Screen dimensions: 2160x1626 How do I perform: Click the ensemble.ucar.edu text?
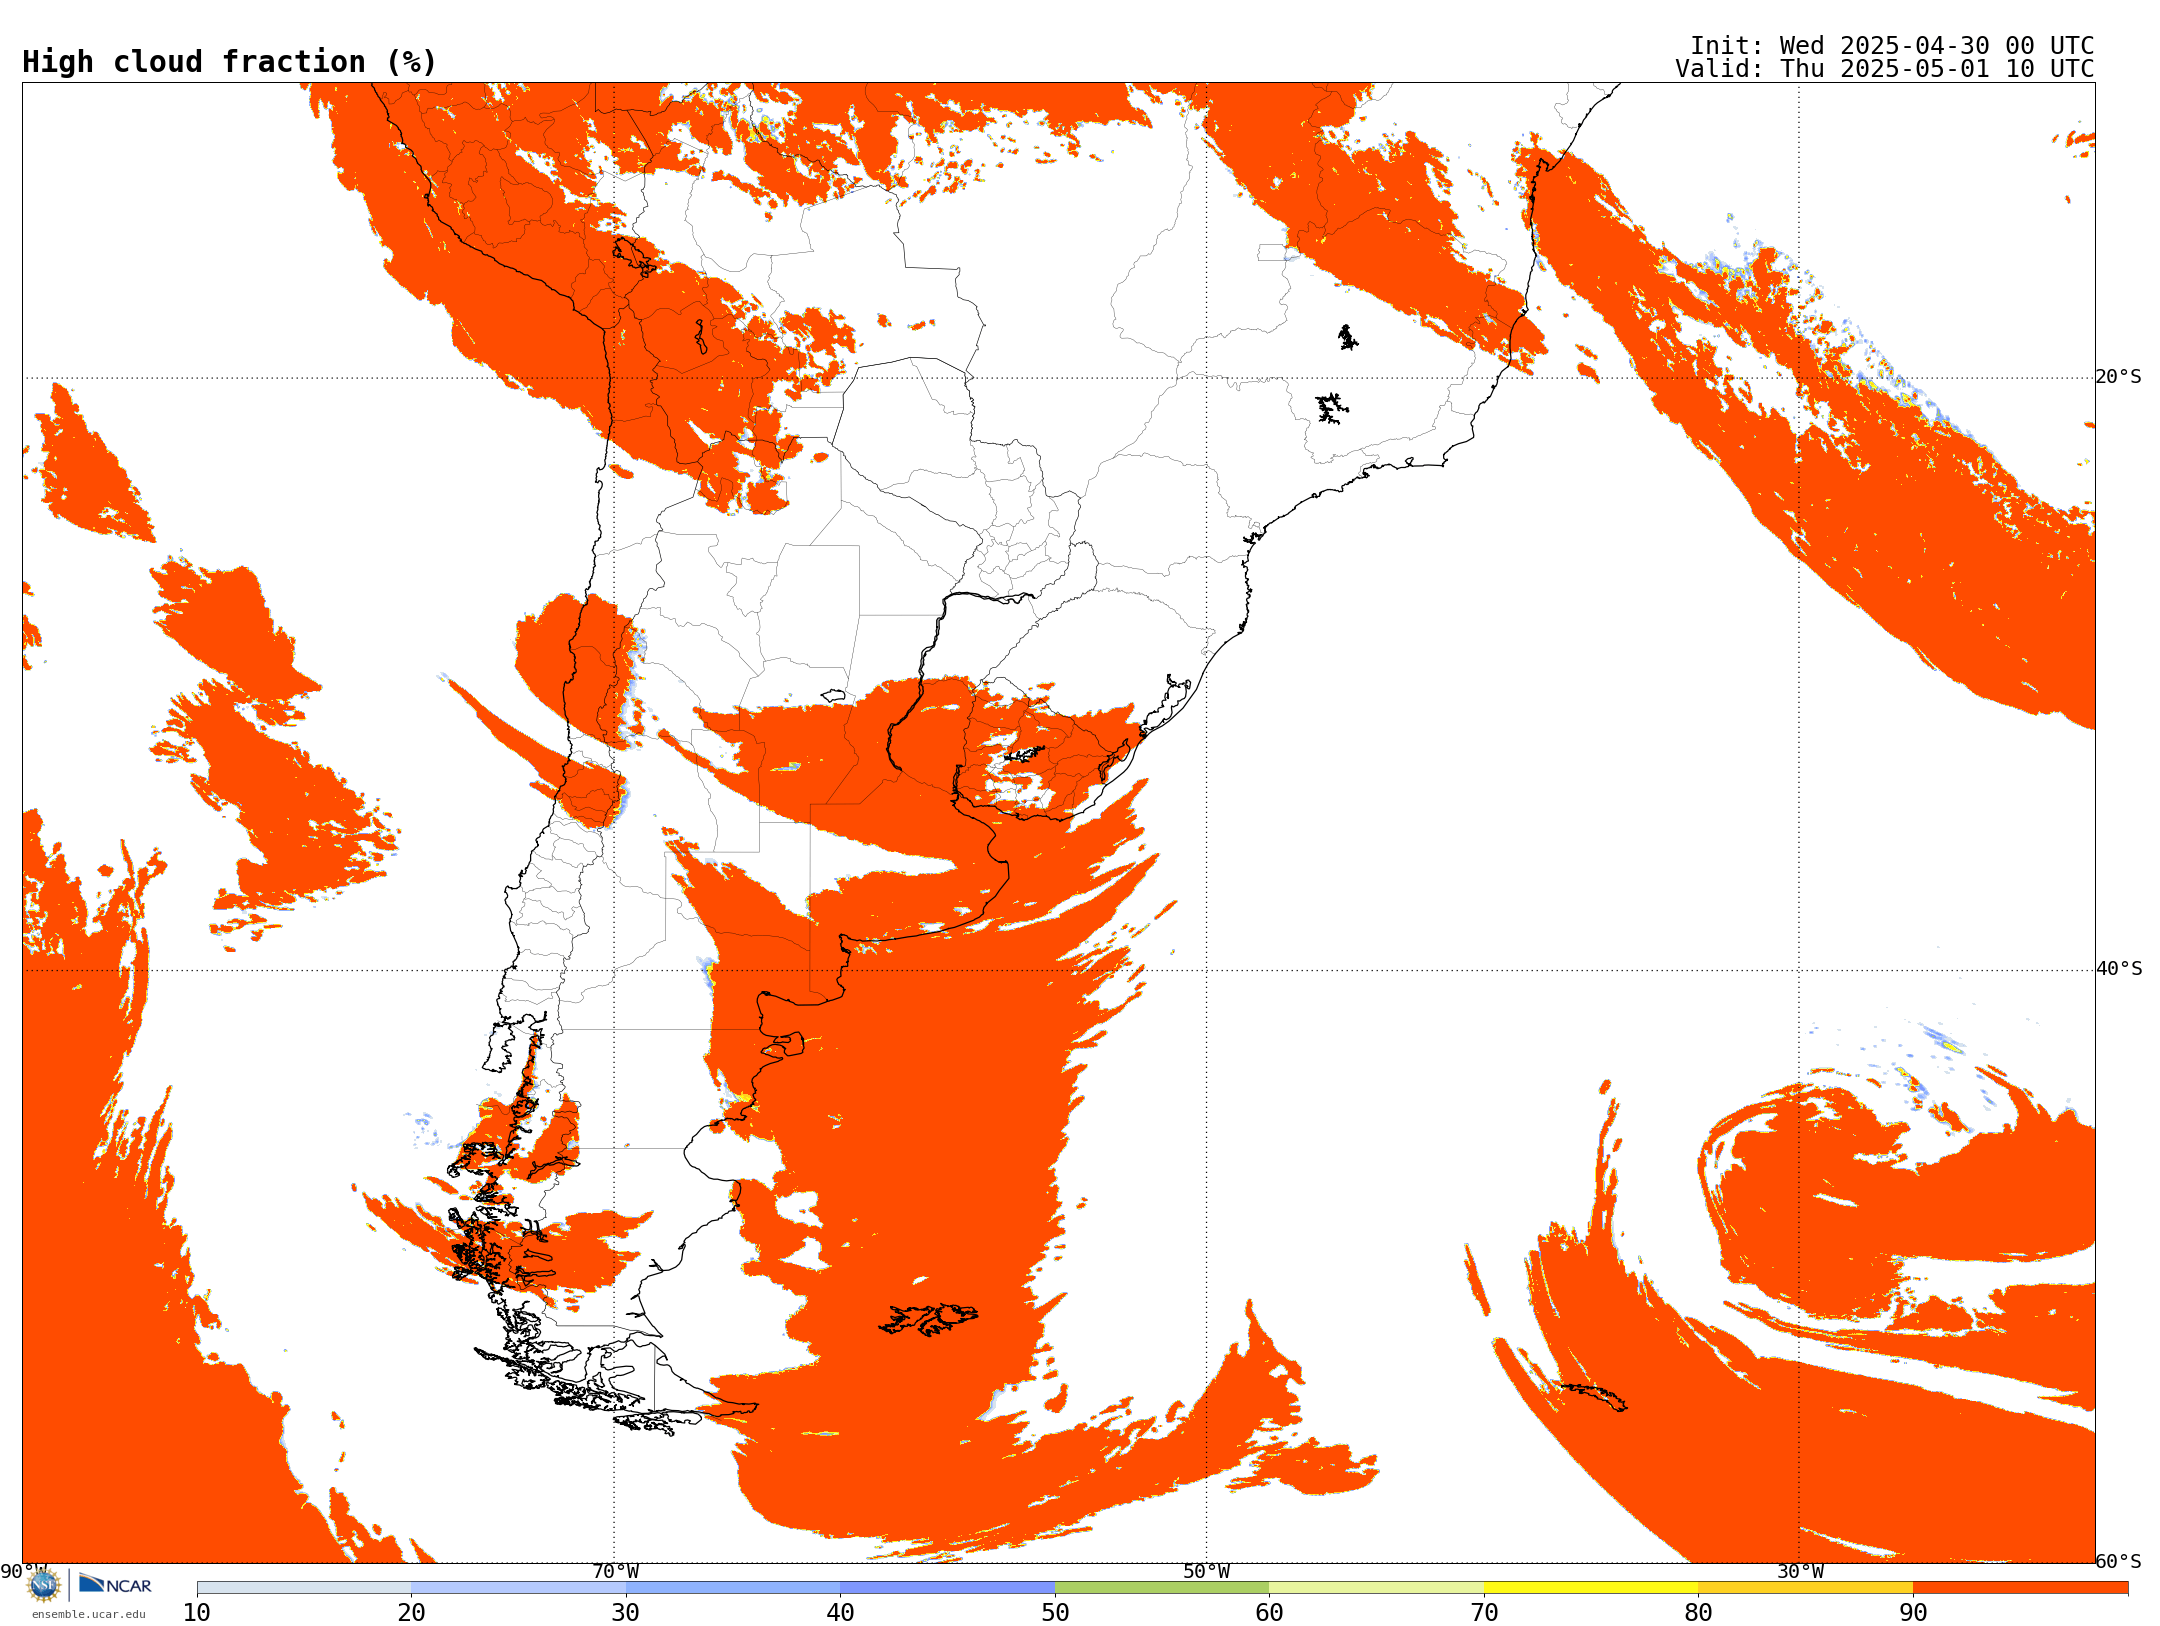(89, 1614)
